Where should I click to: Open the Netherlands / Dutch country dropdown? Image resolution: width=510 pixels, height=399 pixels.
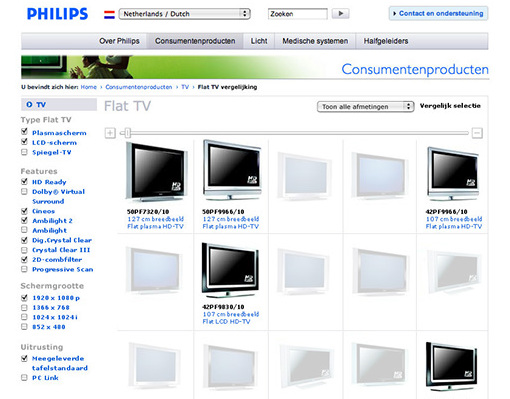(184, 14)
